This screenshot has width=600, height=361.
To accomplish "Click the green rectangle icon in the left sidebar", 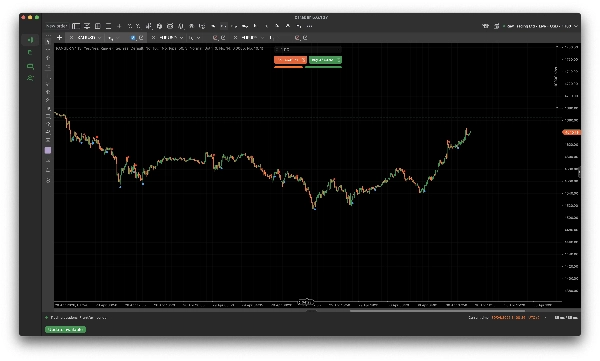I will [x=30, y=66].
